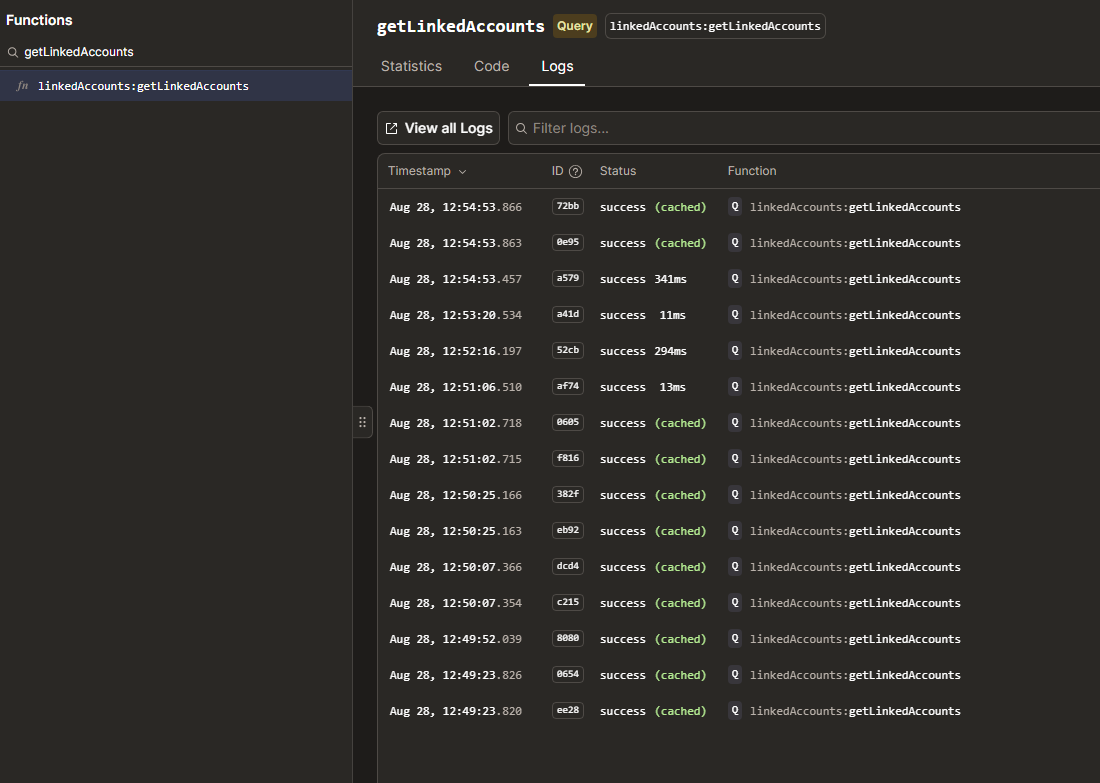Click the Query icon in row ee28
Image resolution: width=1100 pixels, height=783 pixels.
coord(735,711)
